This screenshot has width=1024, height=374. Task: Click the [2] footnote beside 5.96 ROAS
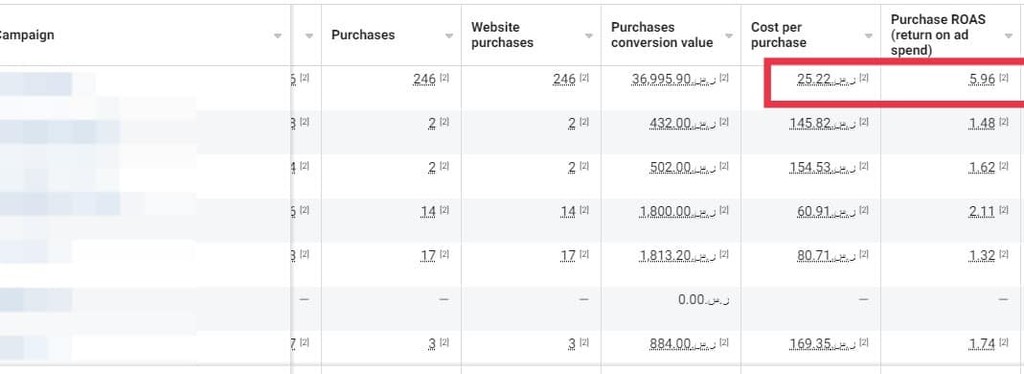click(1004, 78)
